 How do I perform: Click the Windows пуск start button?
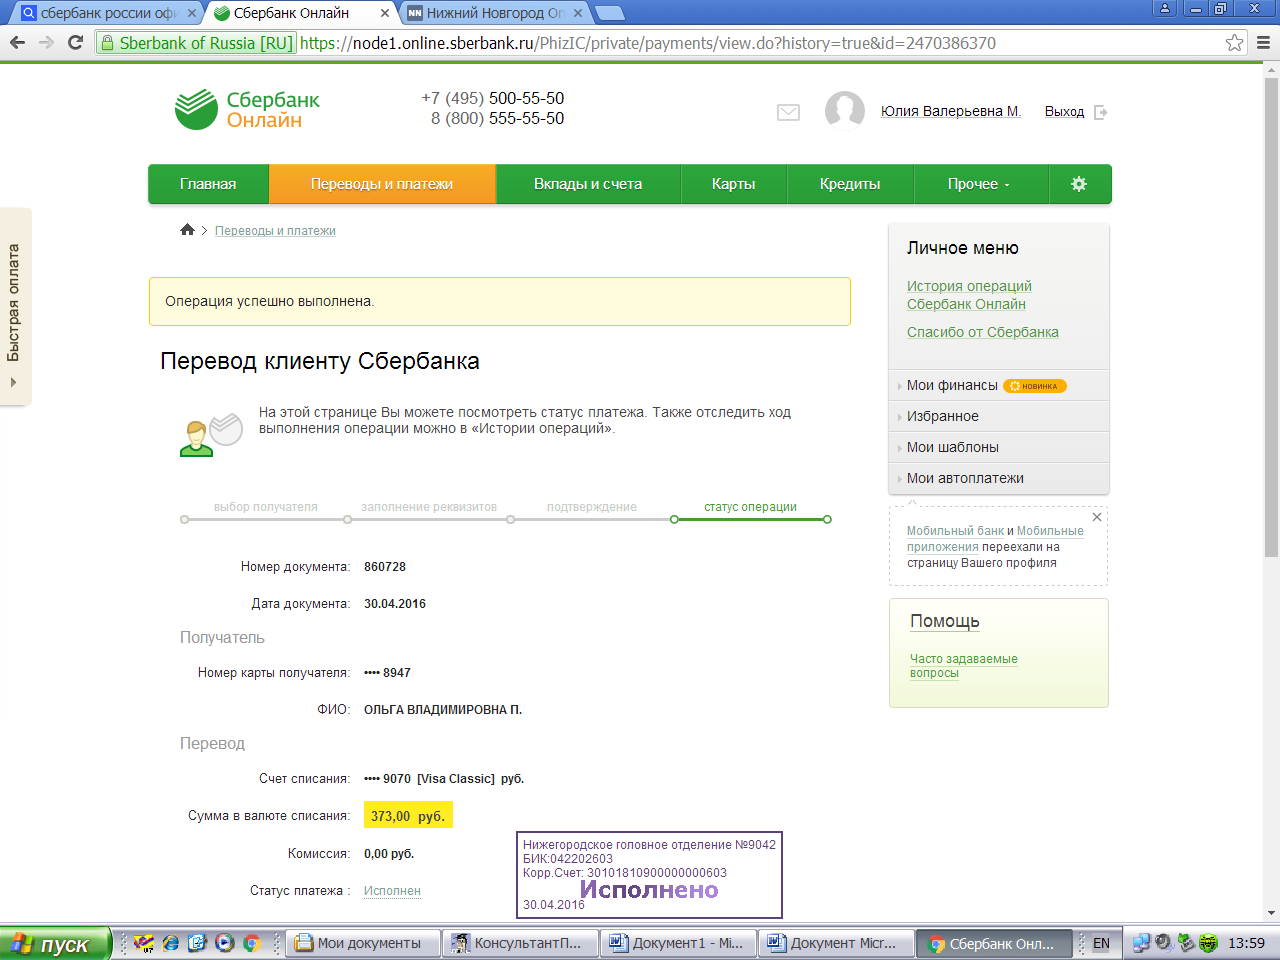pyautogui.click(x=54, y=943)
